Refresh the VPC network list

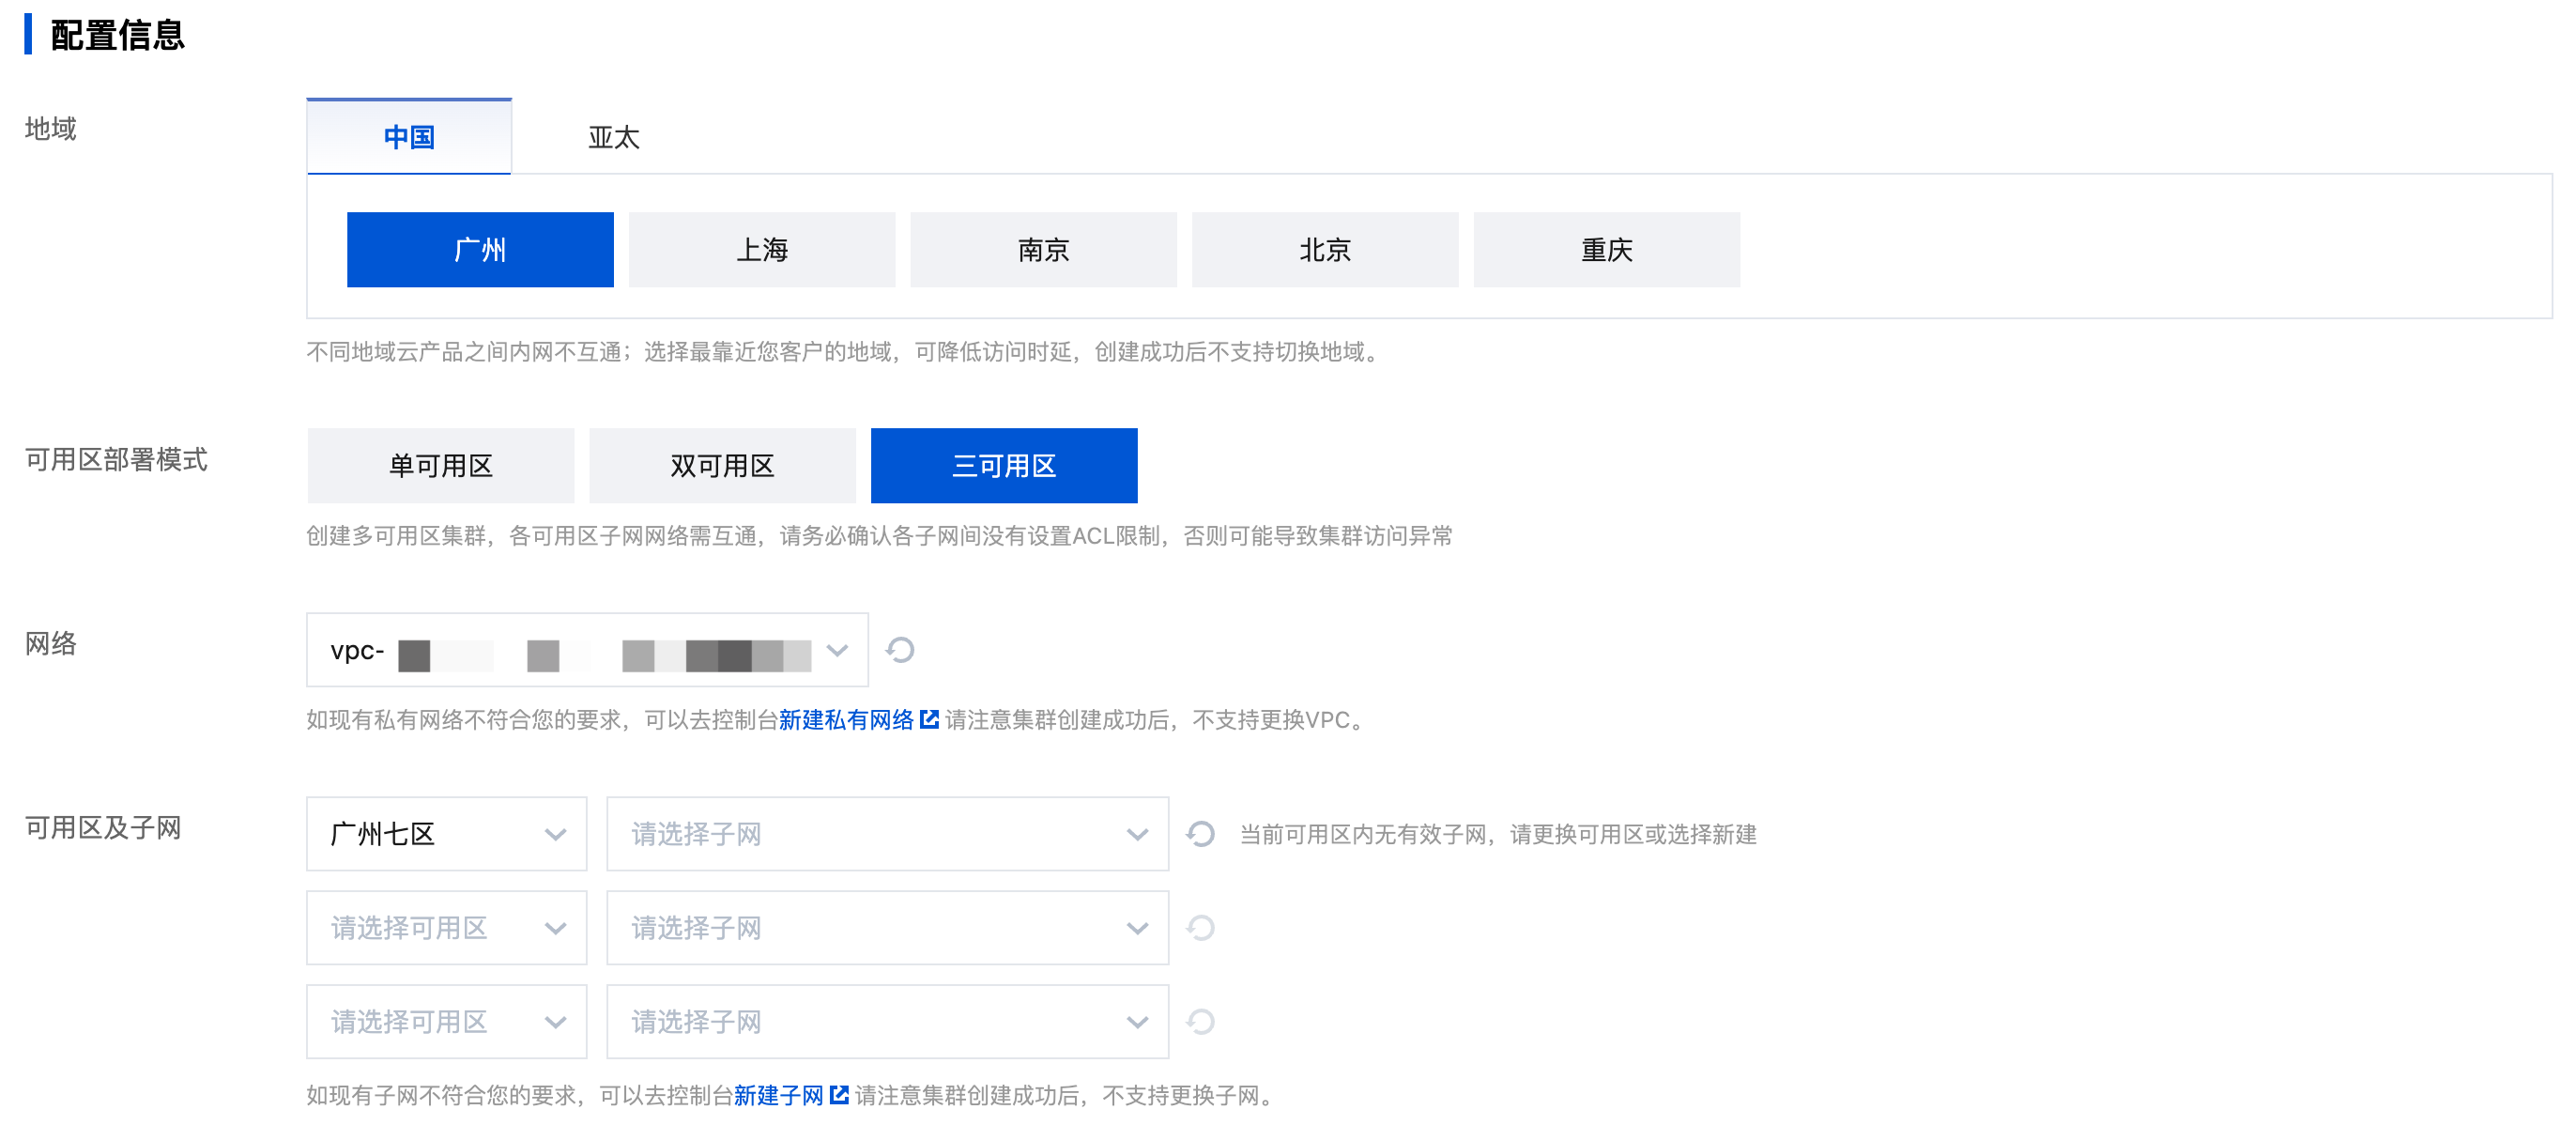(900, 650)
